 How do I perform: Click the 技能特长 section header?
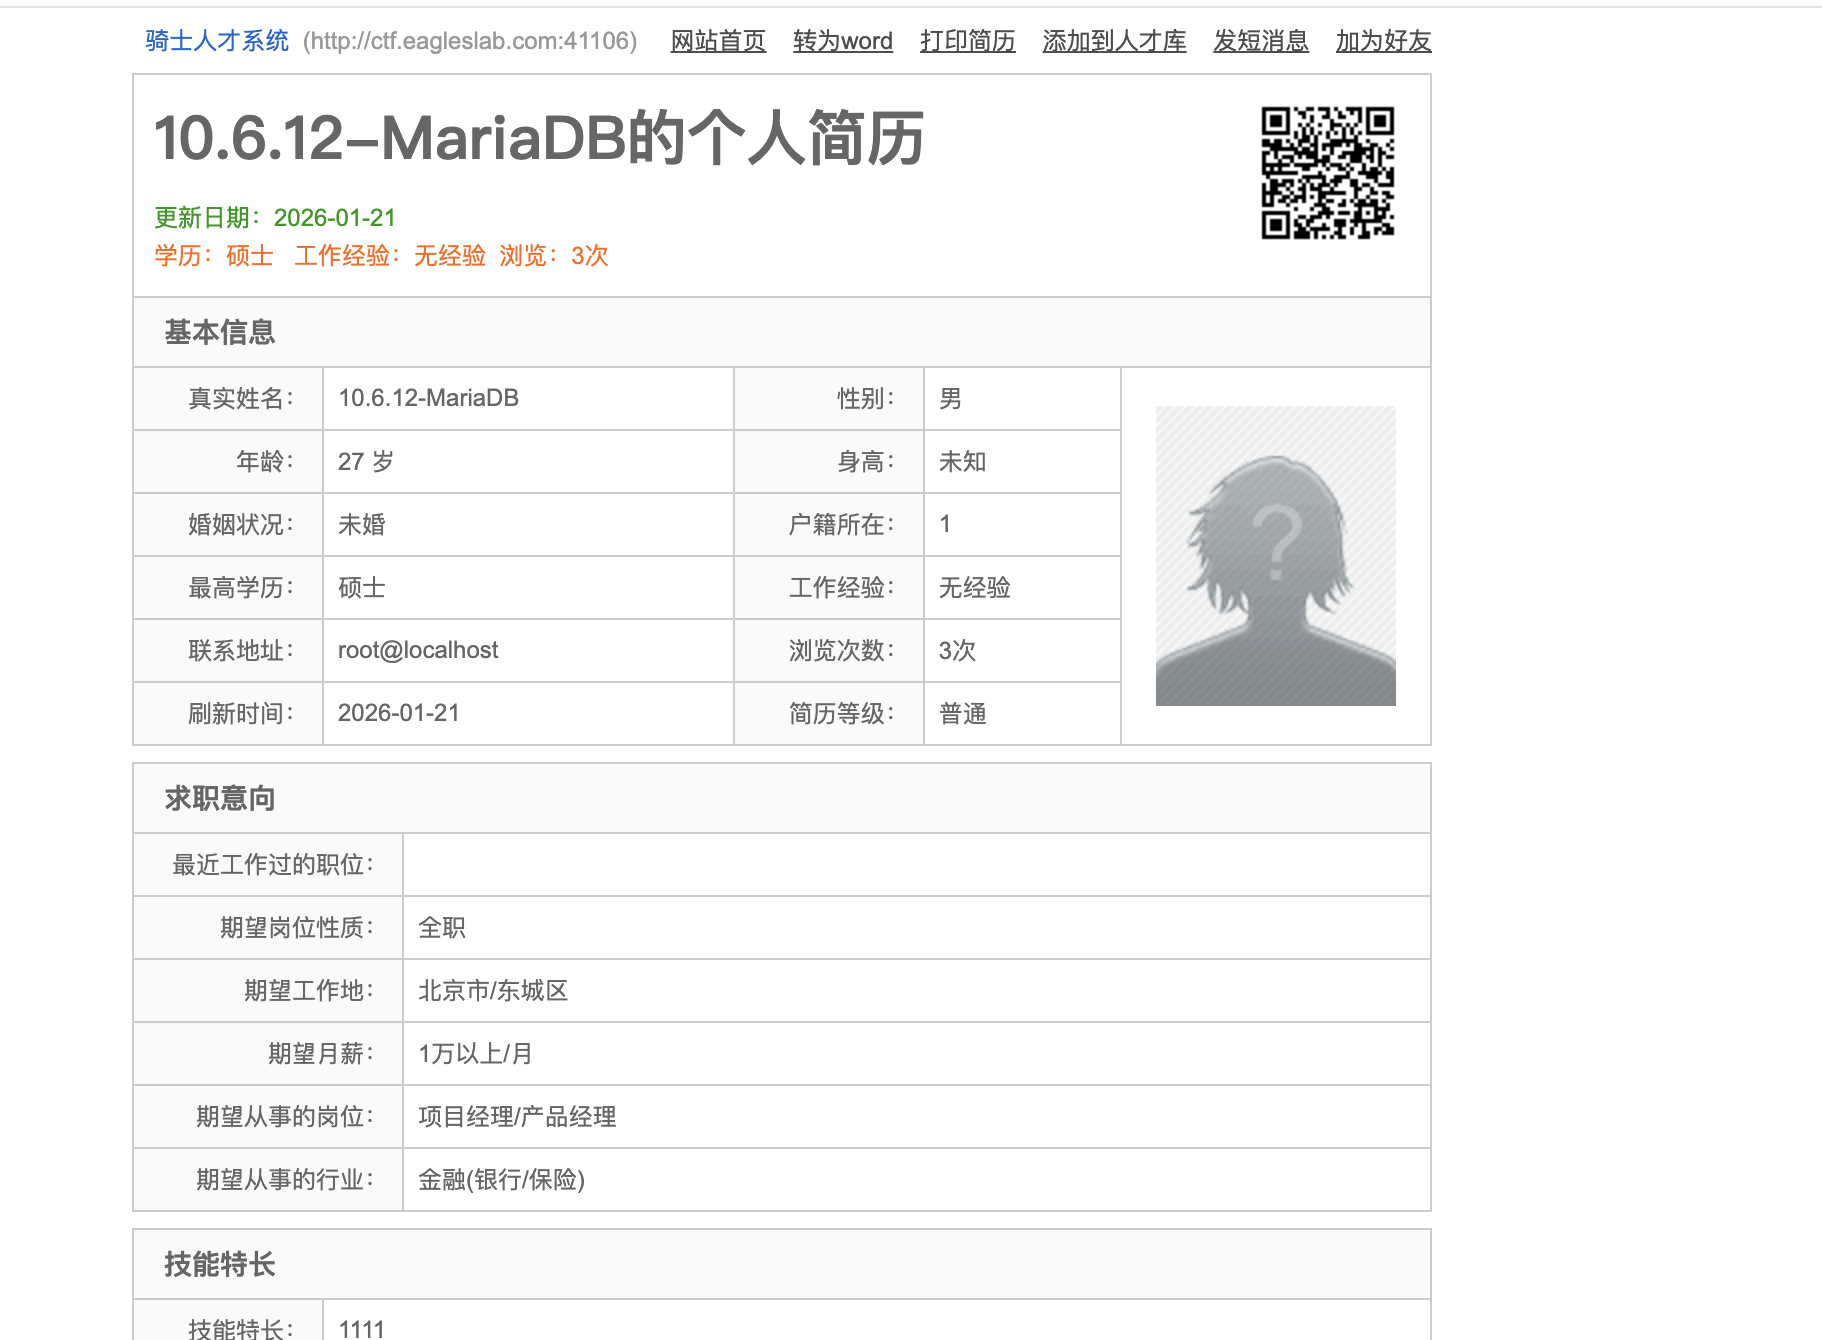[220, 1264]
